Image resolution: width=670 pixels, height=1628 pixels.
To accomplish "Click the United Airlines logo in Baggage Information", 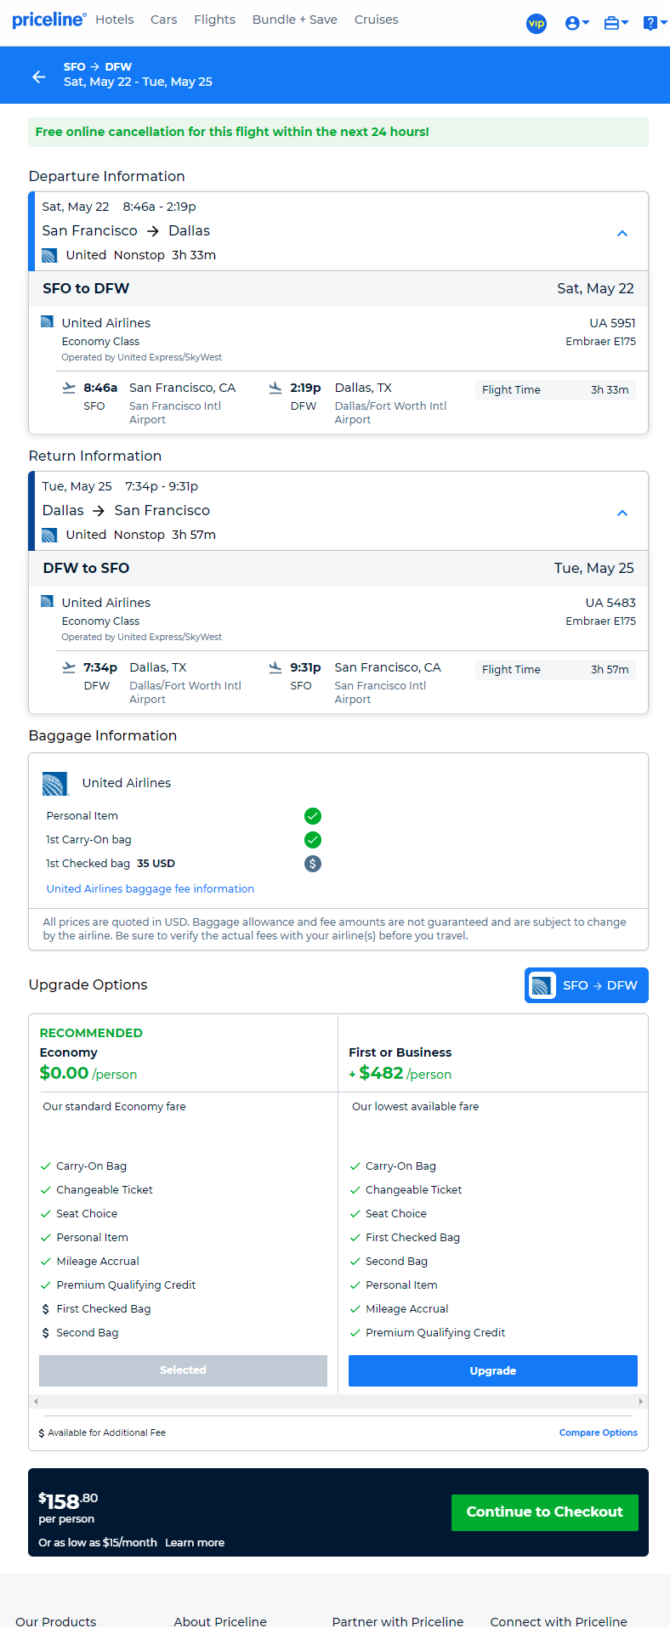I will pyautogui.click(x=55, y=784).
